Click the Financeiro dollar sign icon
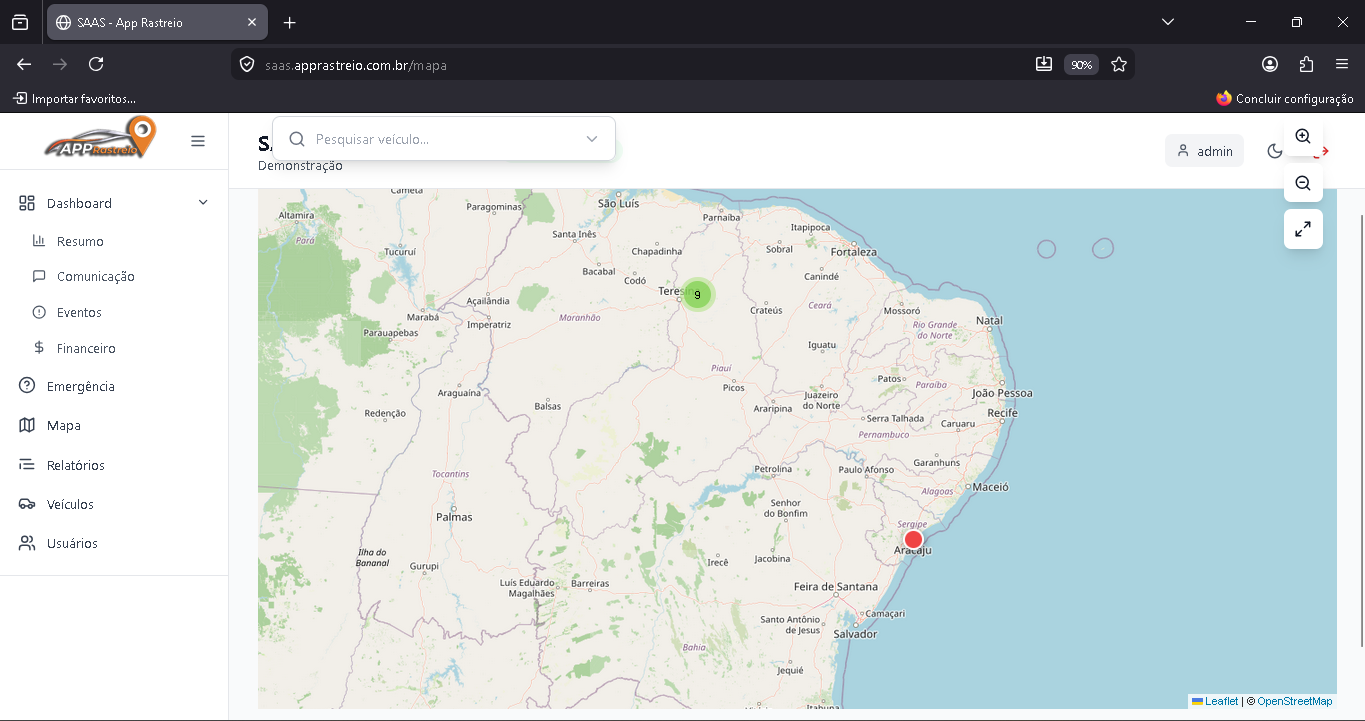Screen dimensions: 1365x721 (39, 349)
